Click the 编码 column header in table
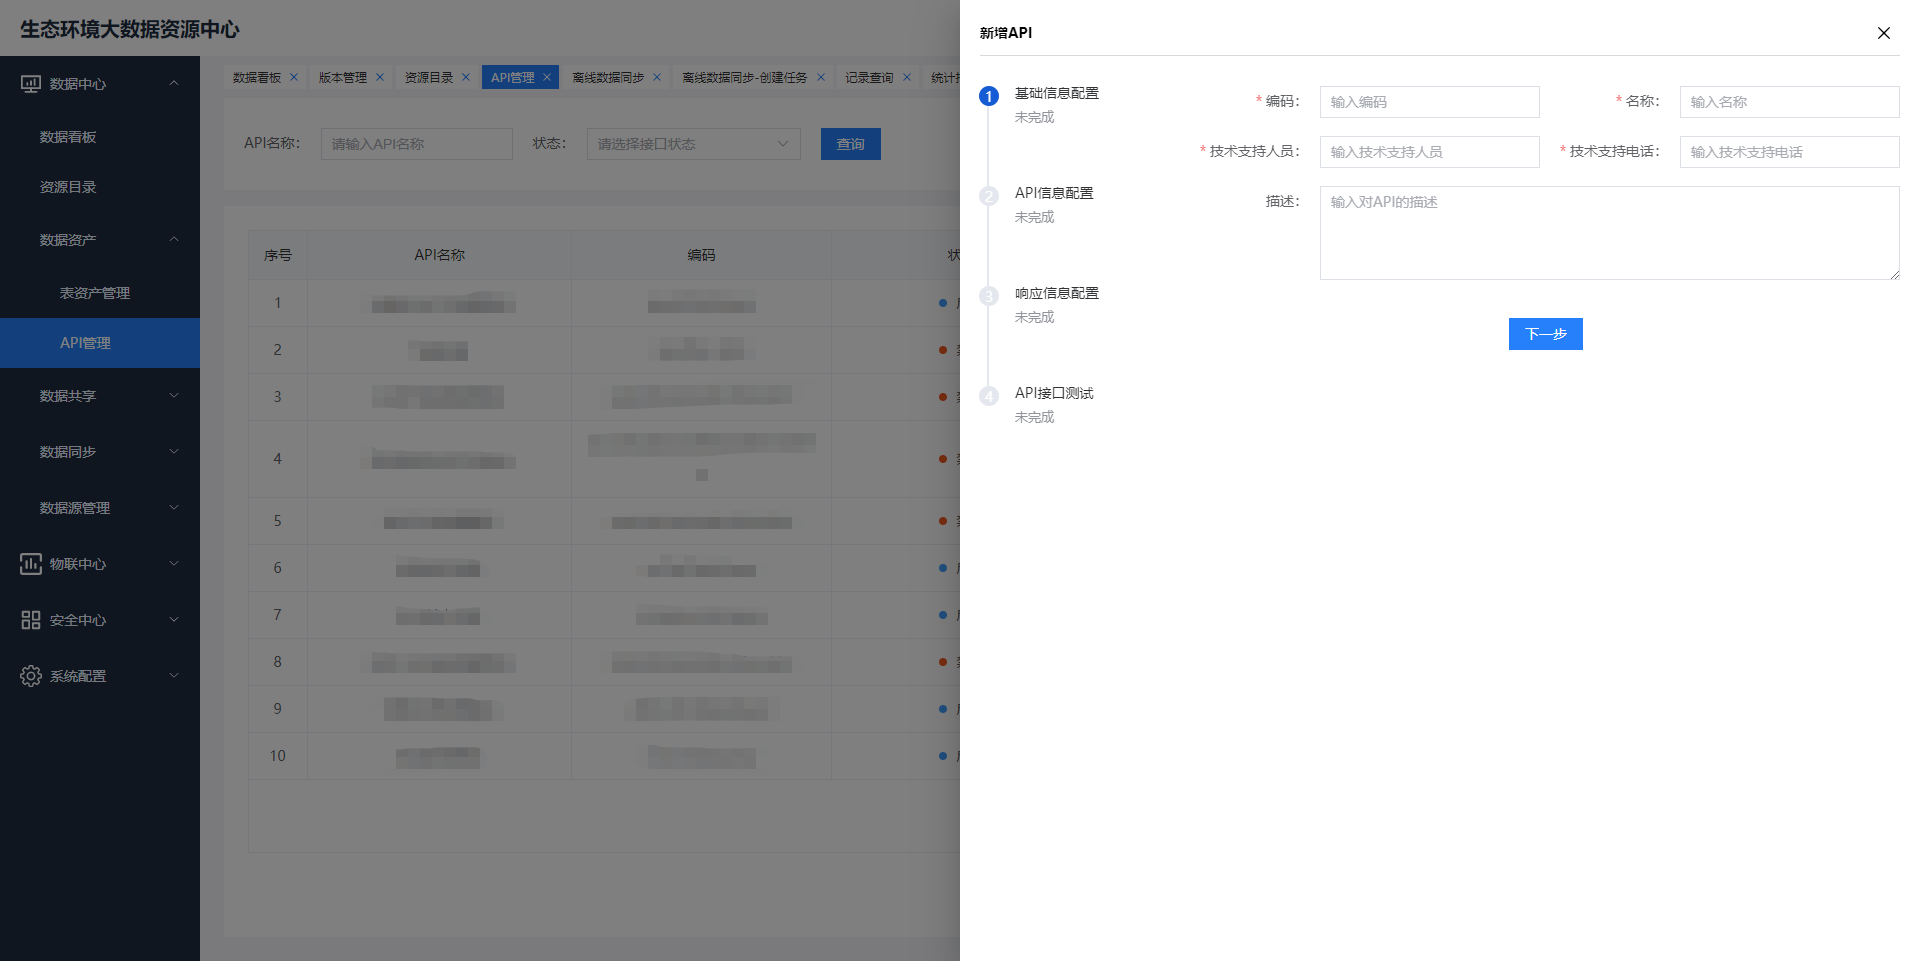This screenshot has height=961, width=1920. tap(702, 255)
